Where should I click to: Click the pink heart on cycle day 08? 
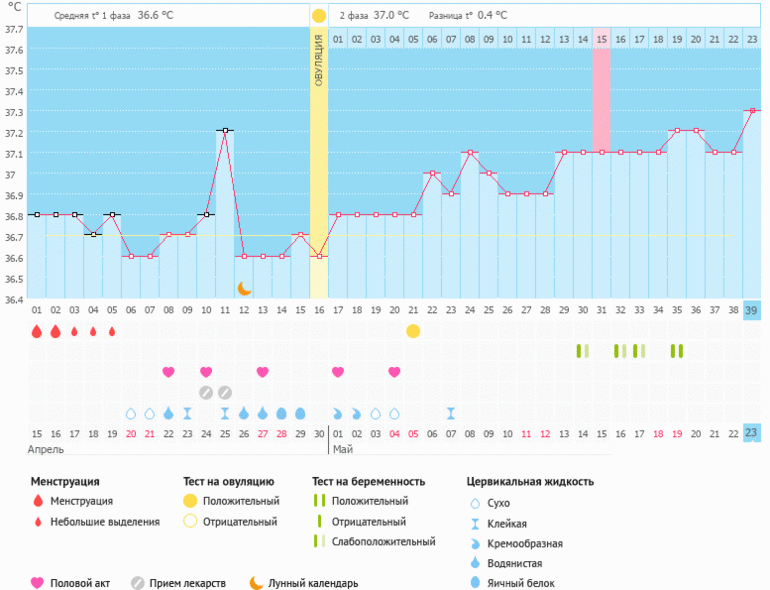(168, 372)
